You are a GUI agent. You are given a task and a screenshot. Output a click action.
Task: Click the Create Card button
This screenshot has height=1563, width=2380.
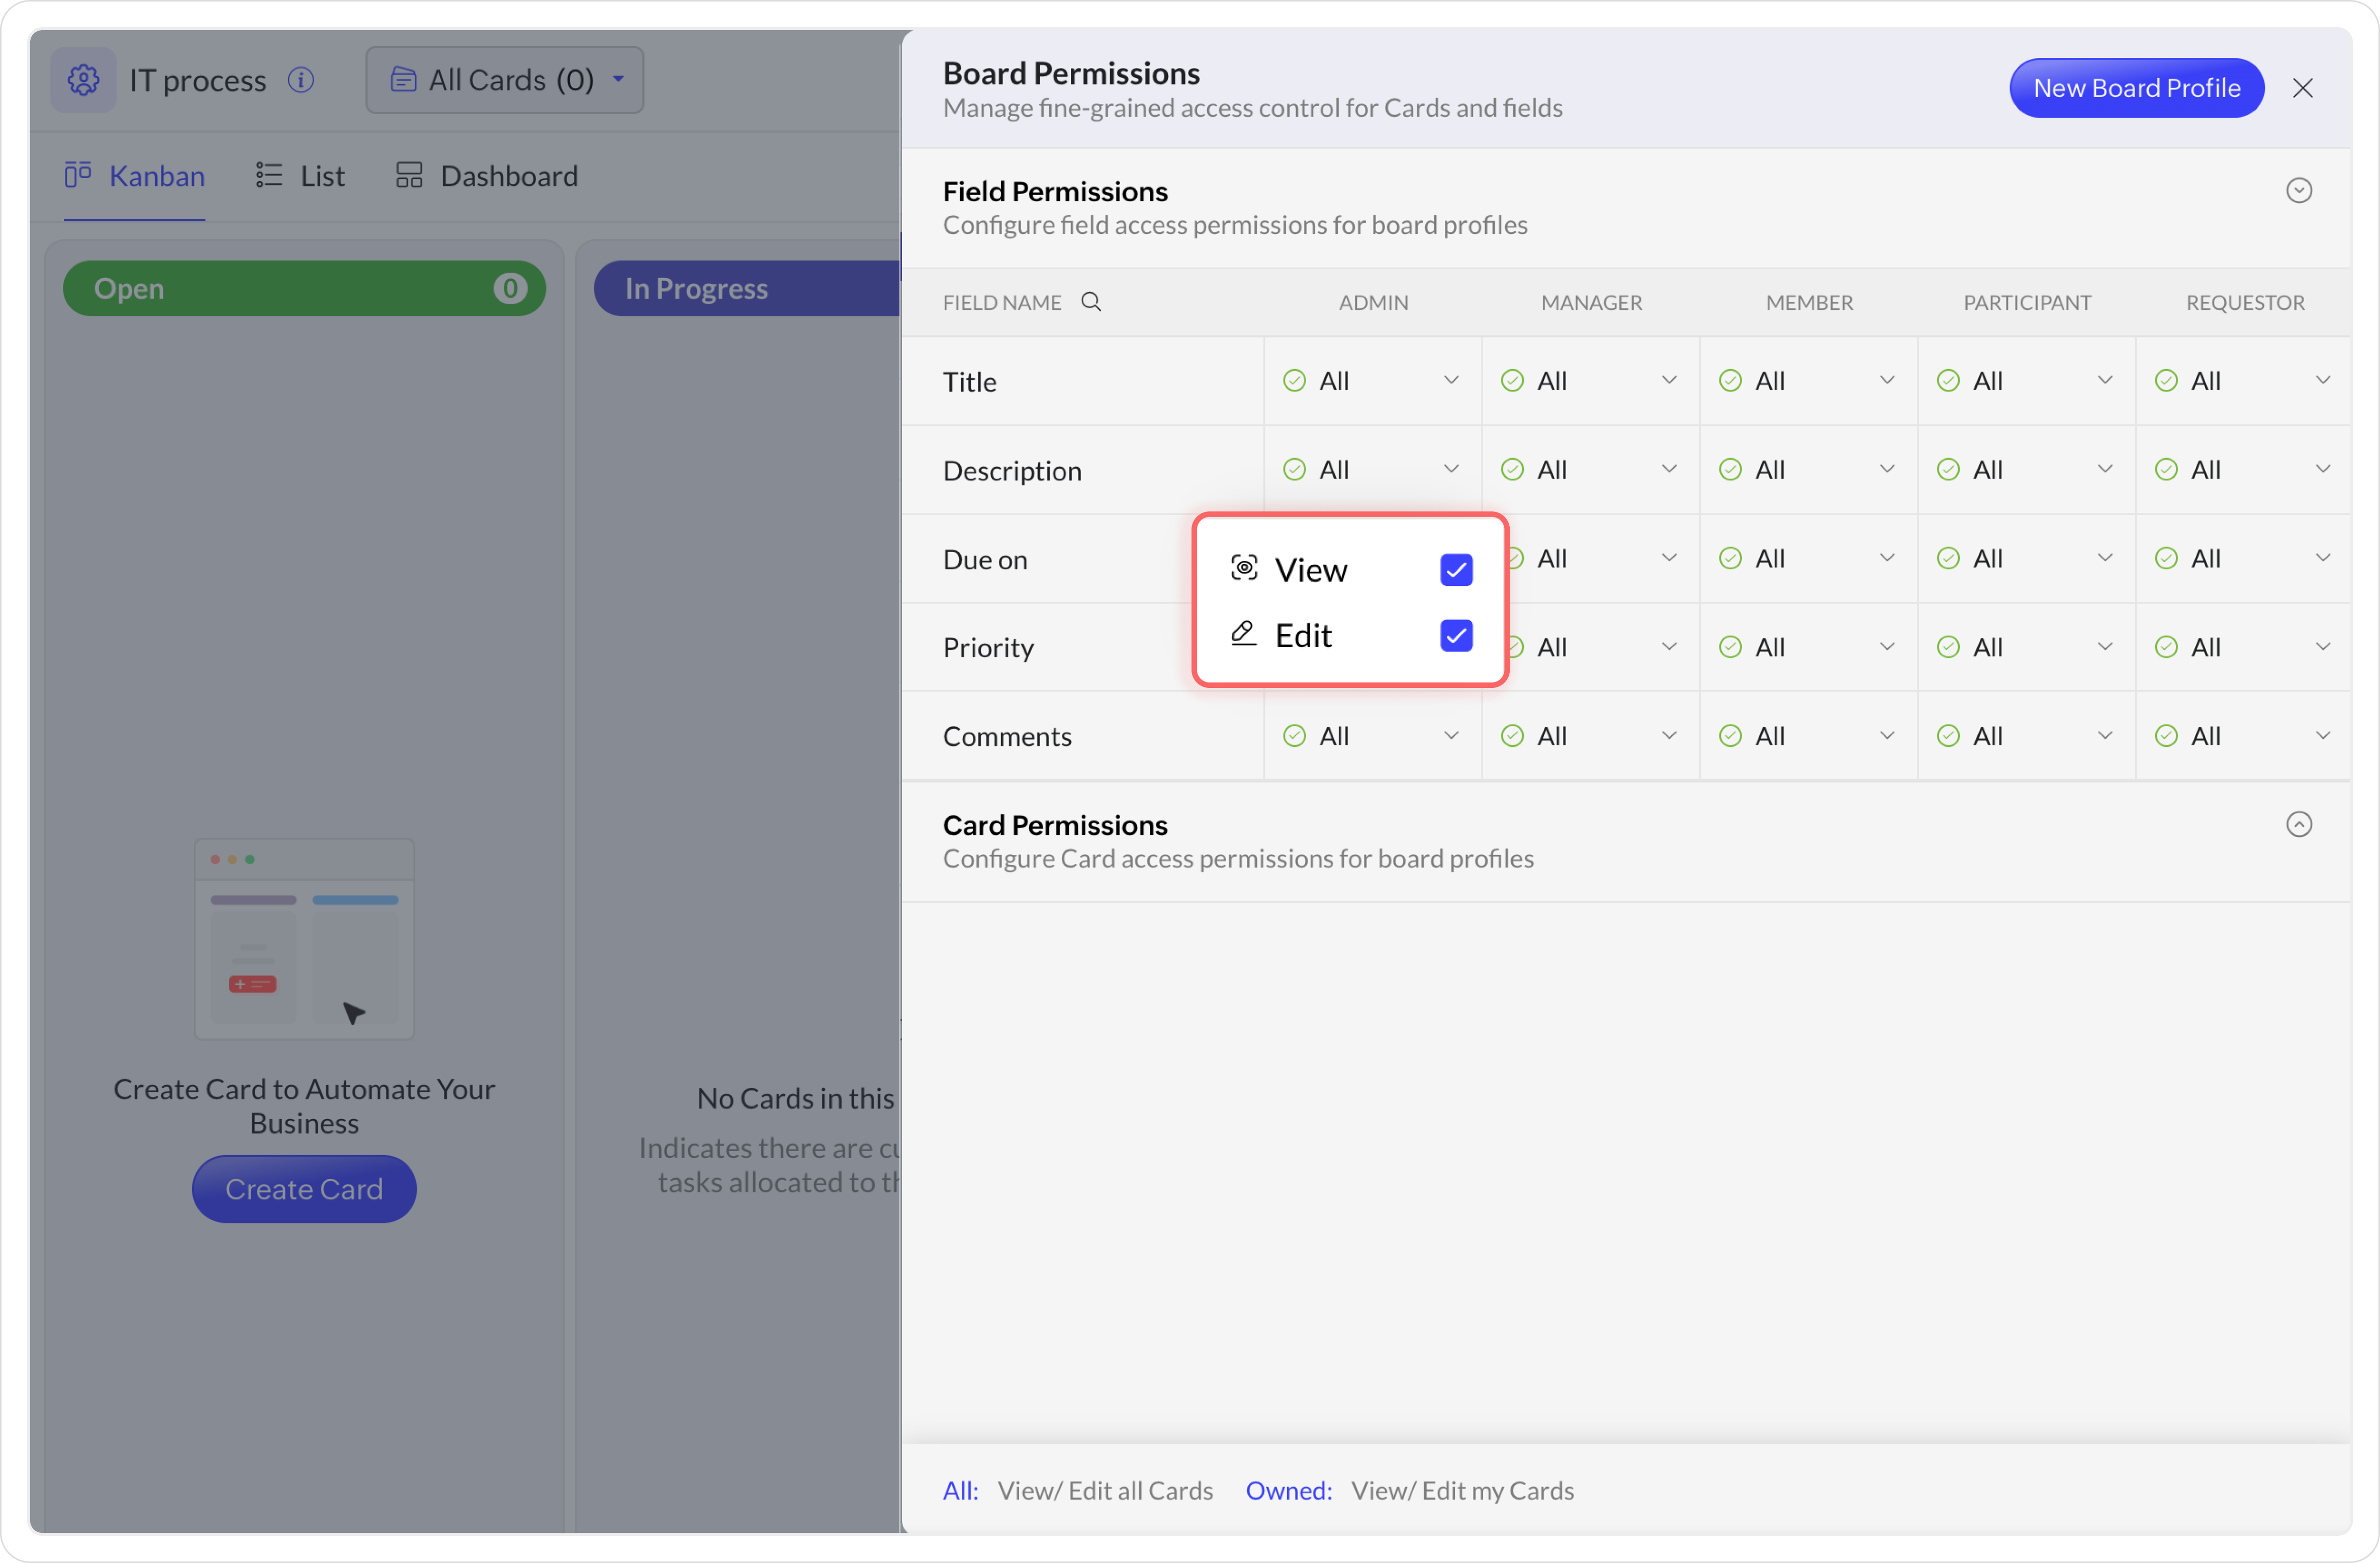click(x=304, y=1189)
